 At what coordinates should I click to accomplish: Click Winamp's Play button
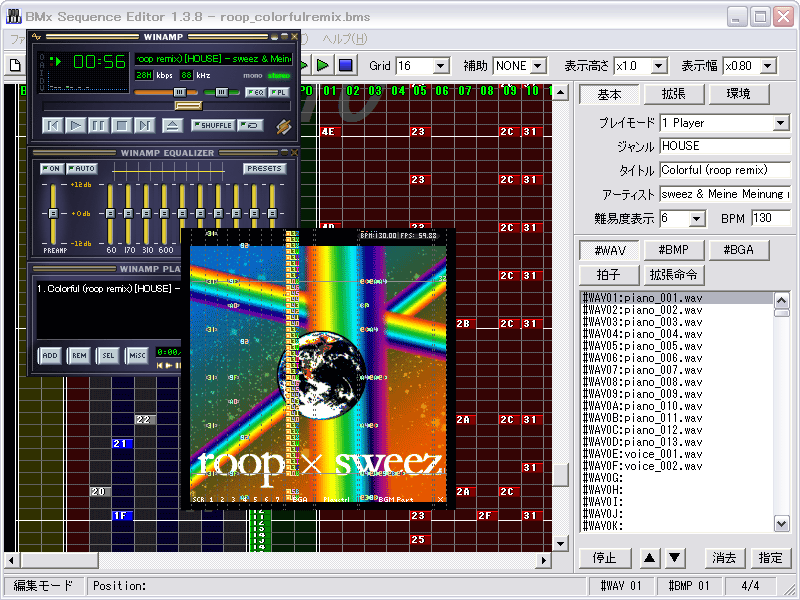click(76, 125)
